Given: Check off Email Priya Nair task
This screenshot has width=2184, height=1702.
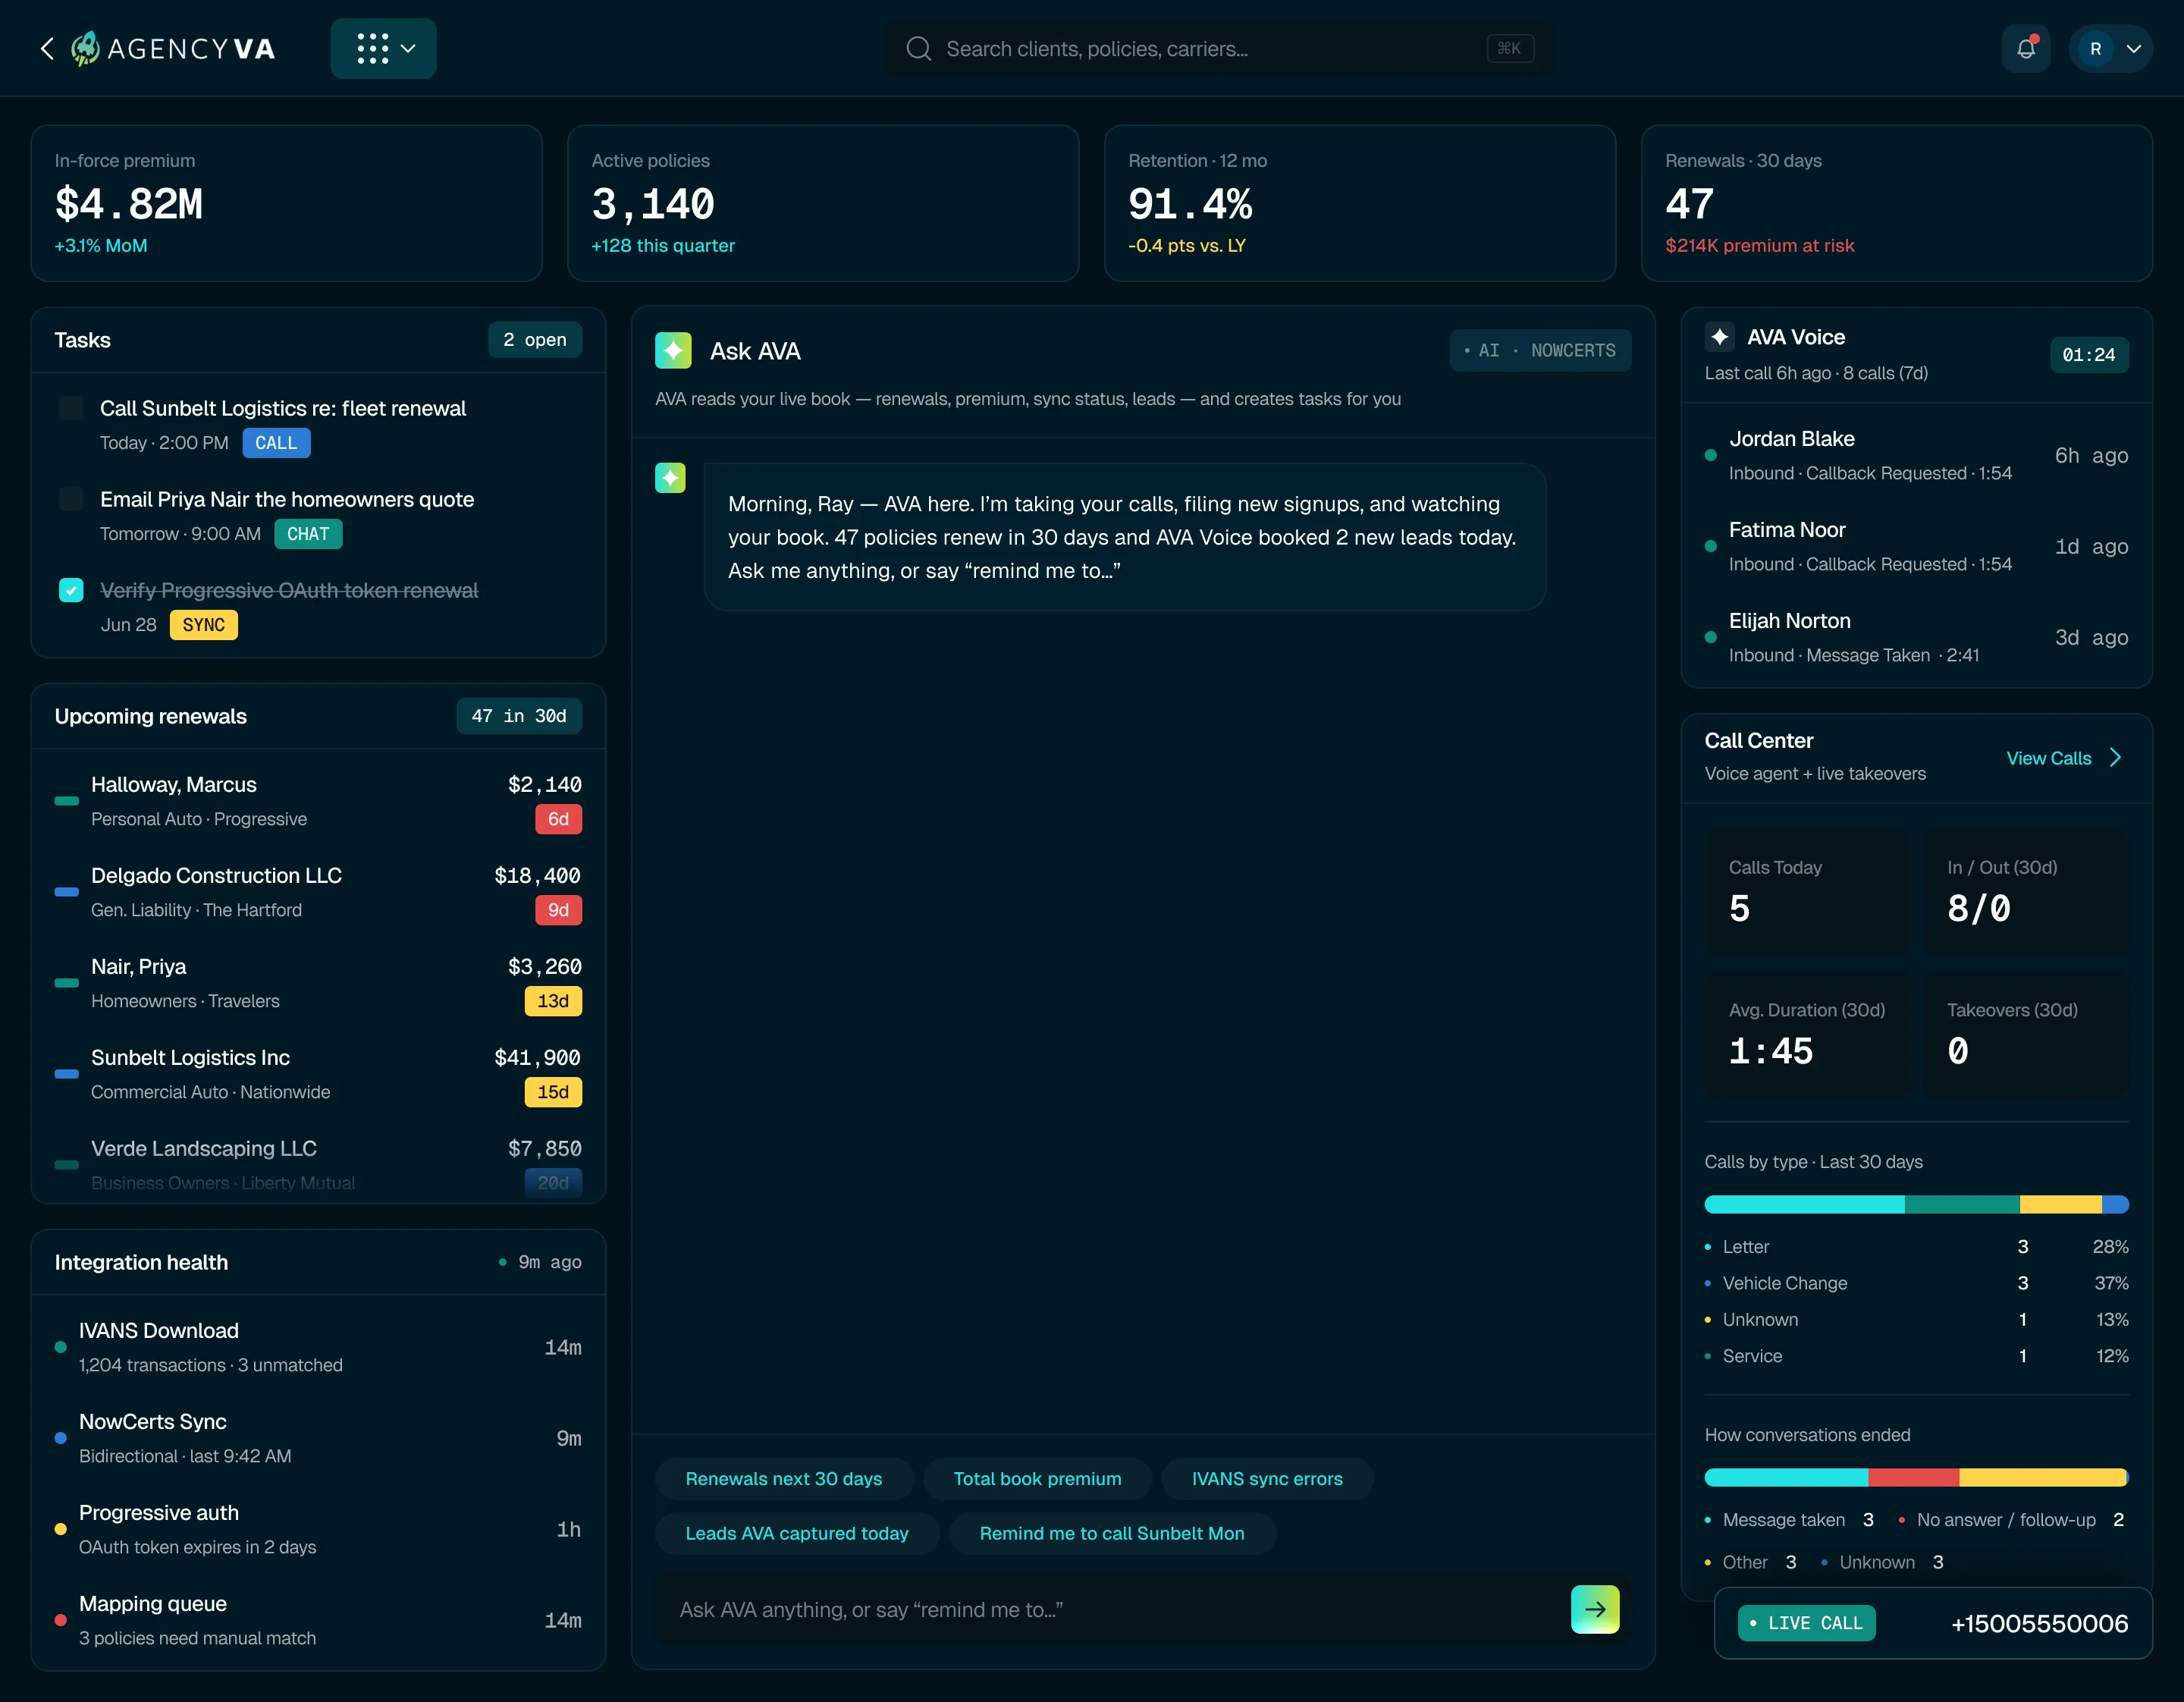Looking at the screenshot, I should click(71, 499).
